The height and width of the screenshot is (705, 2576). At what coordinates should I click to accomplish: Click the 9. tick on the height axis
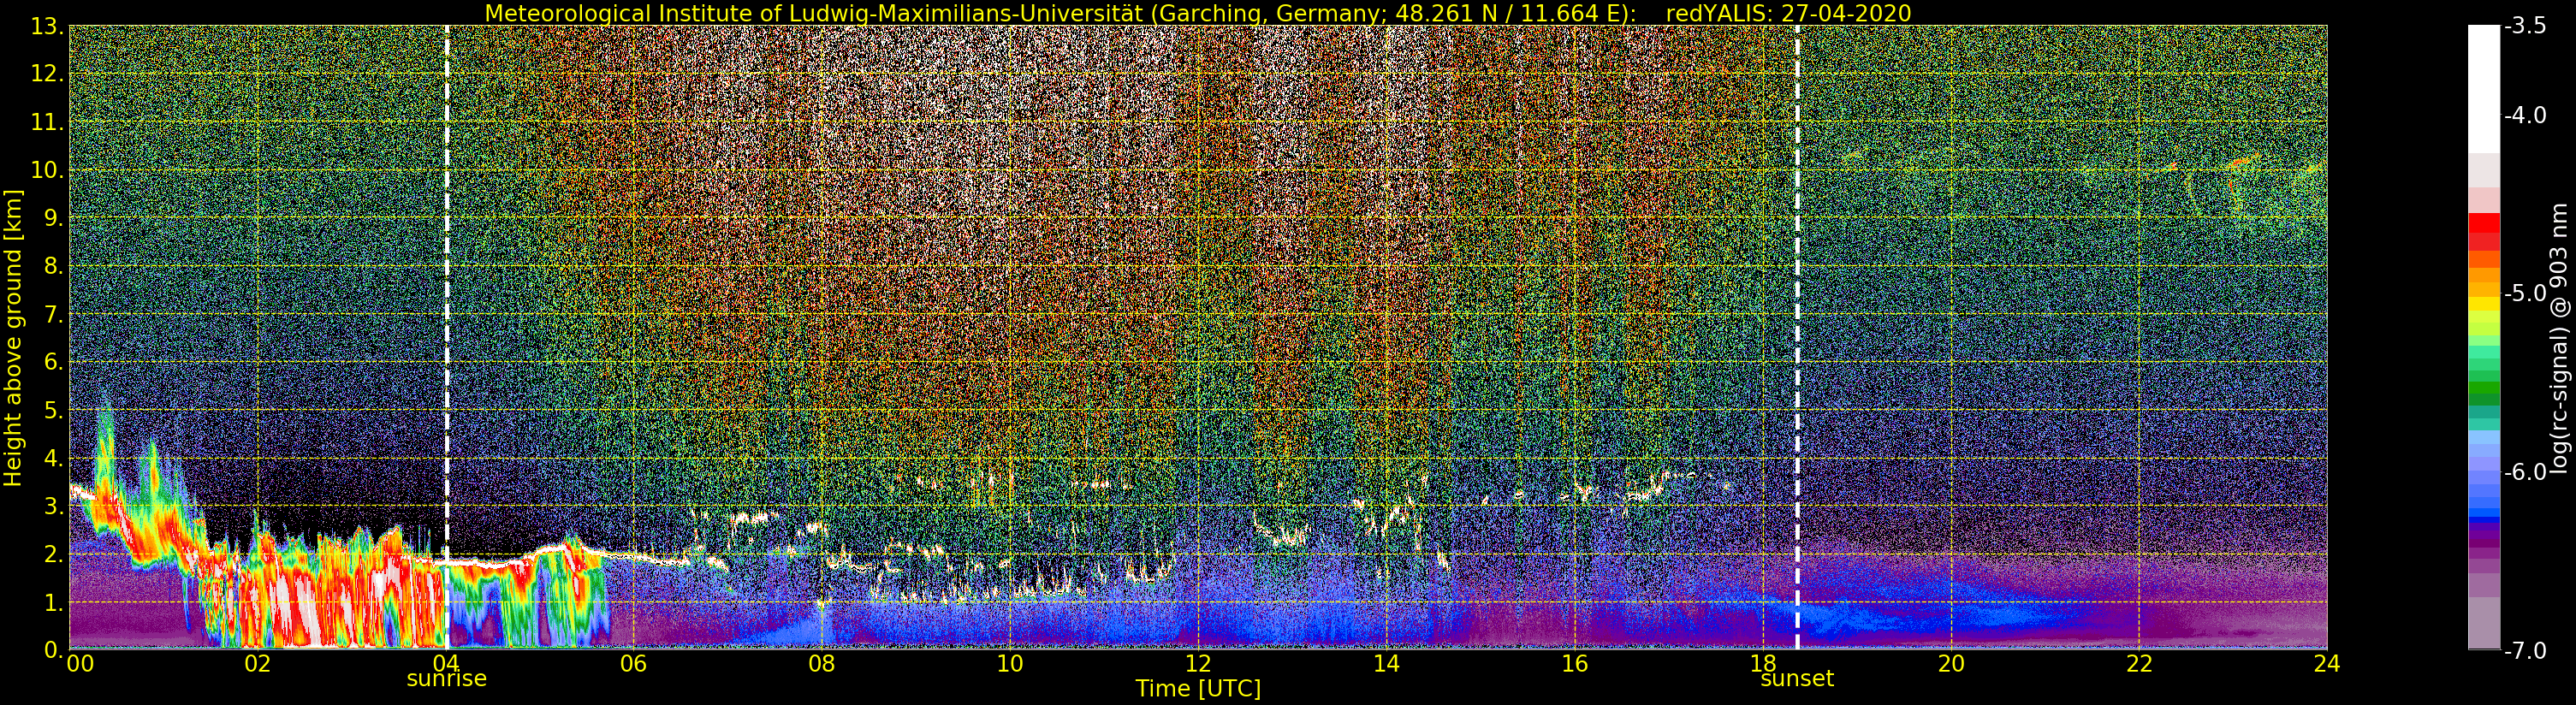[53, 218]
